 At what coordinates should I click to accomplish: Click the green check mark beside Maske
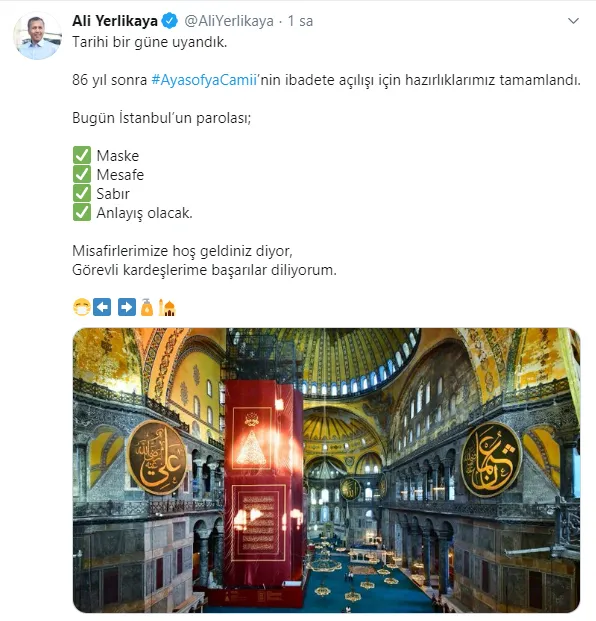(82, 155)
